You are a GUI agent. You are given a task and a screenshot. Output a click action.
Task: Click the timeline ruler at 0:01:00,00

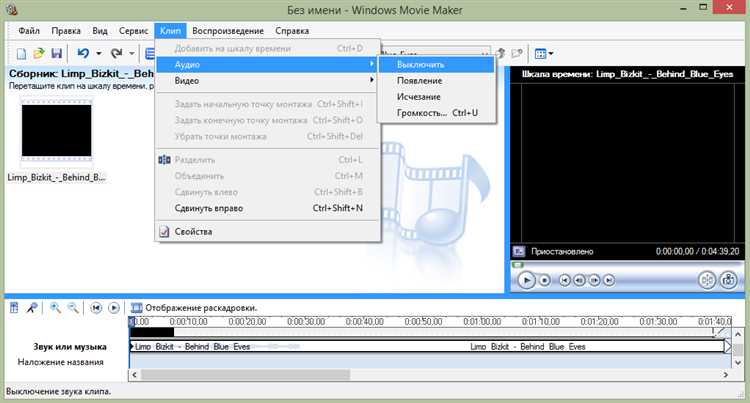(482, 322)
